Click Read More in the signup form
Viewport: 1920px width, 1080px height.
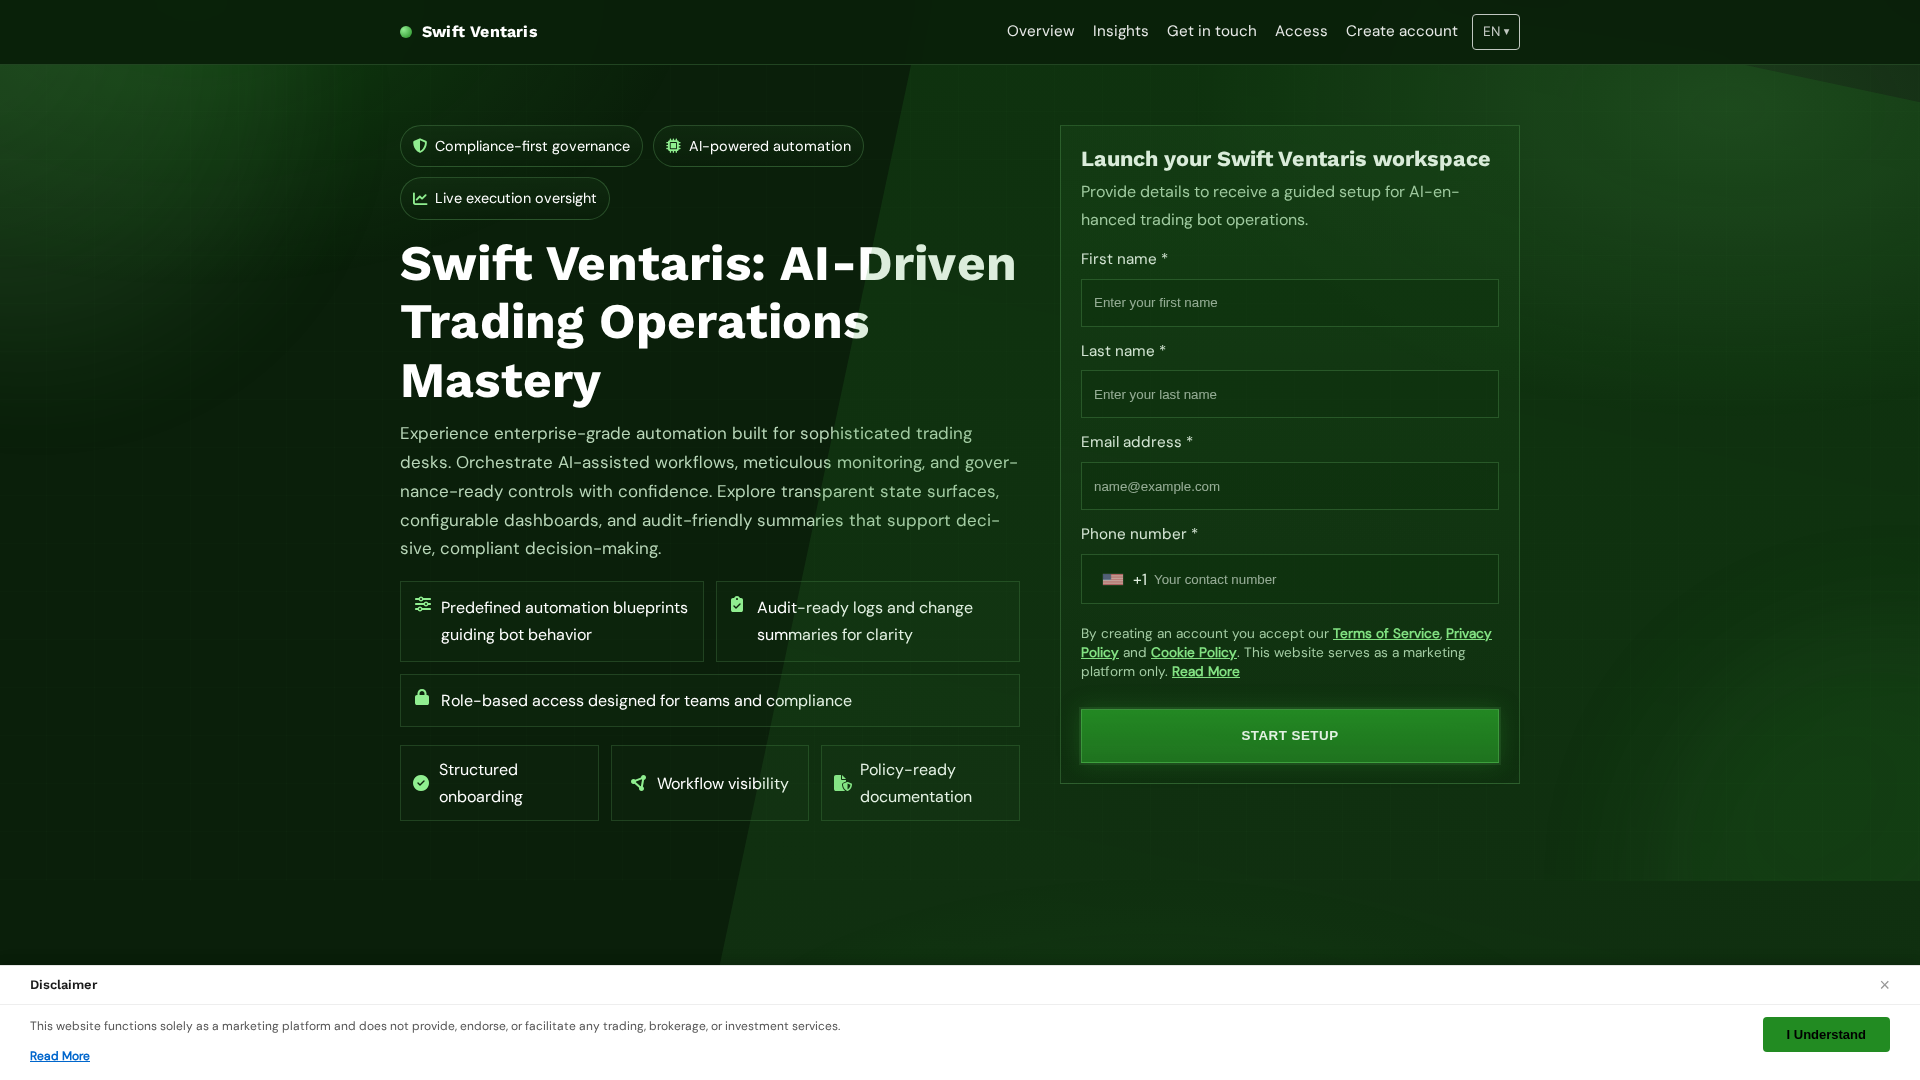[x=1206, y=672]
